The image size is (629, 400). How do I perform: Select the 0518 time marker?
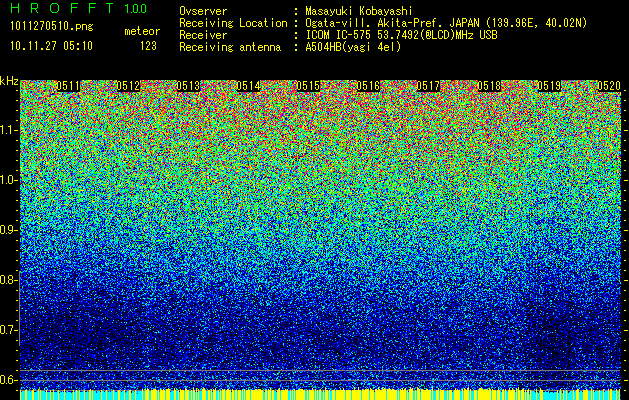489,86
